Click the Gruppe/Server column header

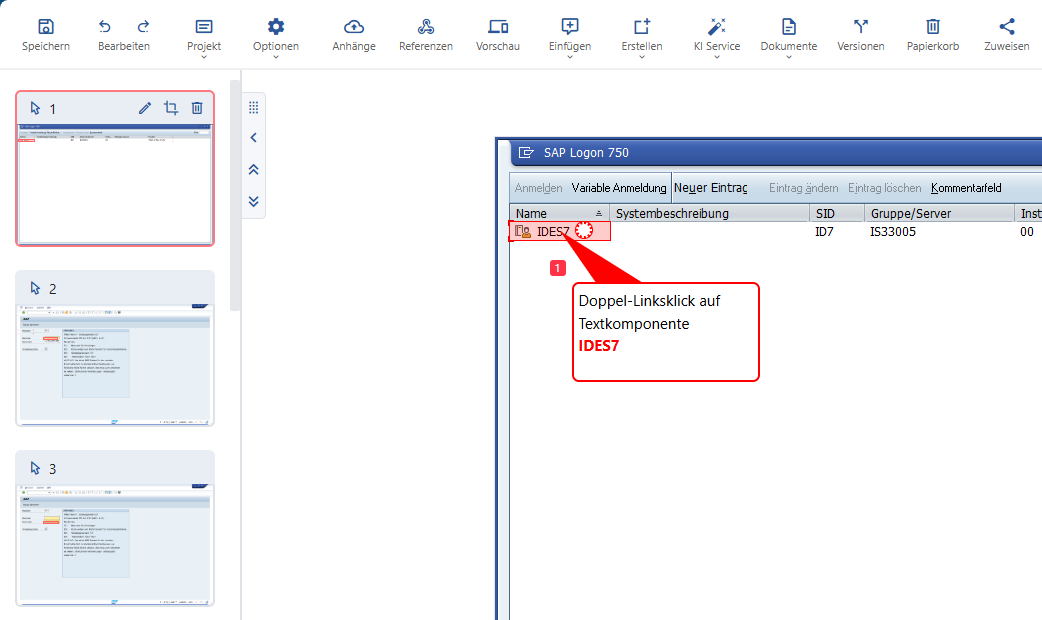click(x=939, y=213)
